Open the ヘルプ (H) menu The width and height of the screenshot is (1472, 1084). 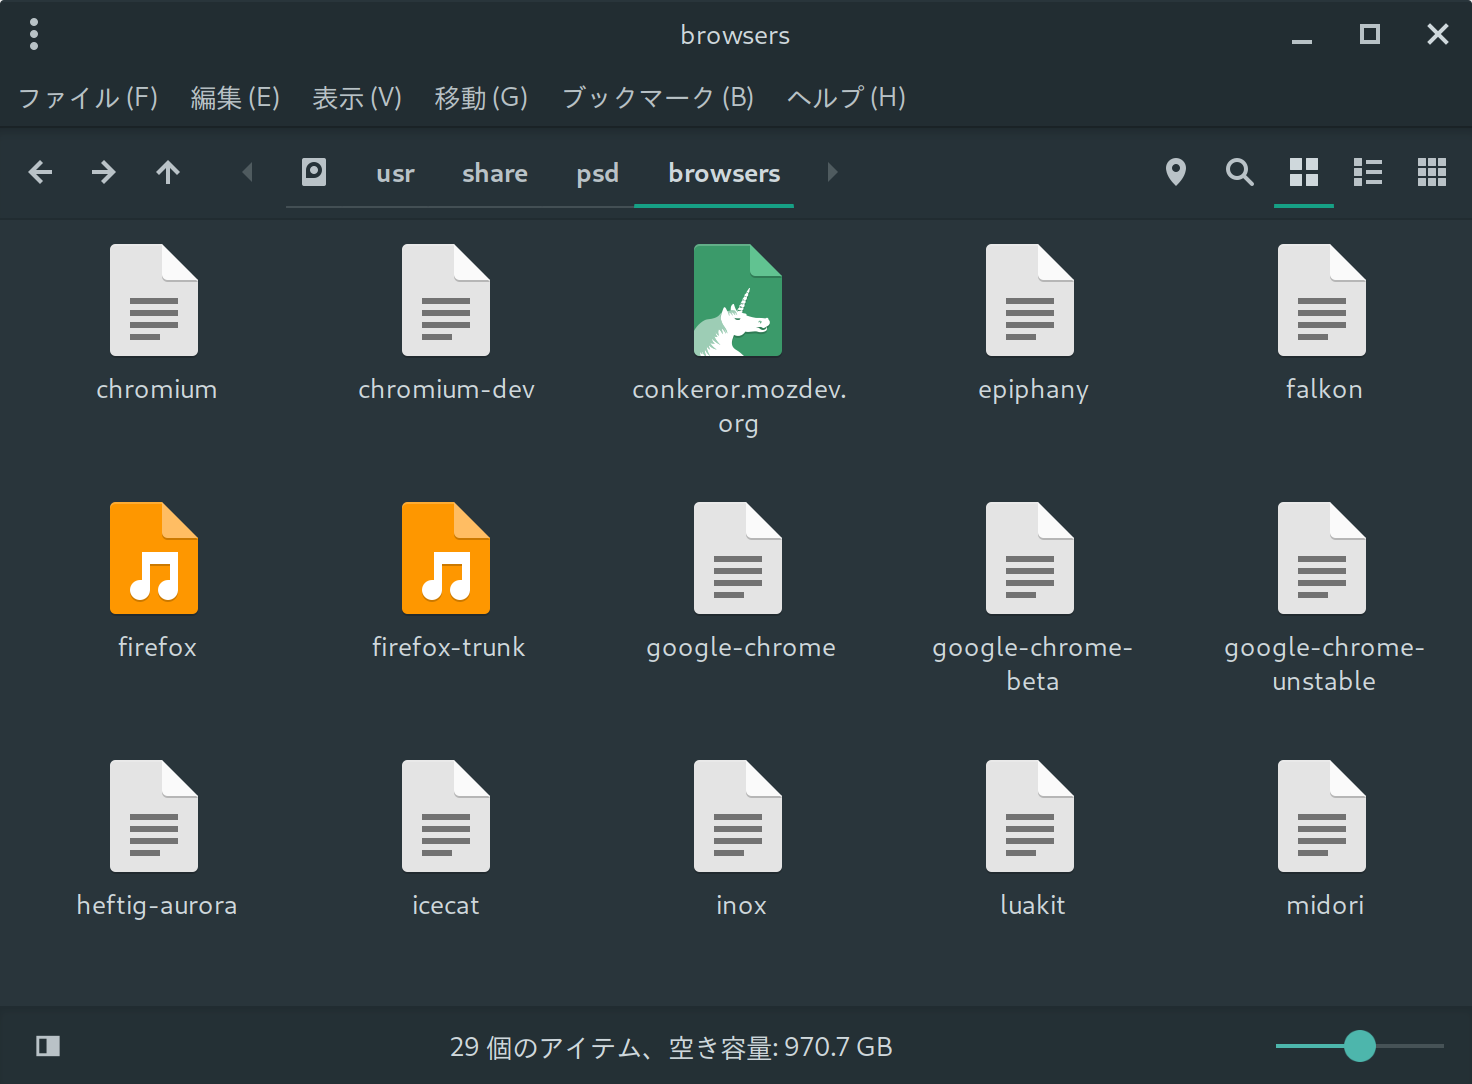pos(846,97)
